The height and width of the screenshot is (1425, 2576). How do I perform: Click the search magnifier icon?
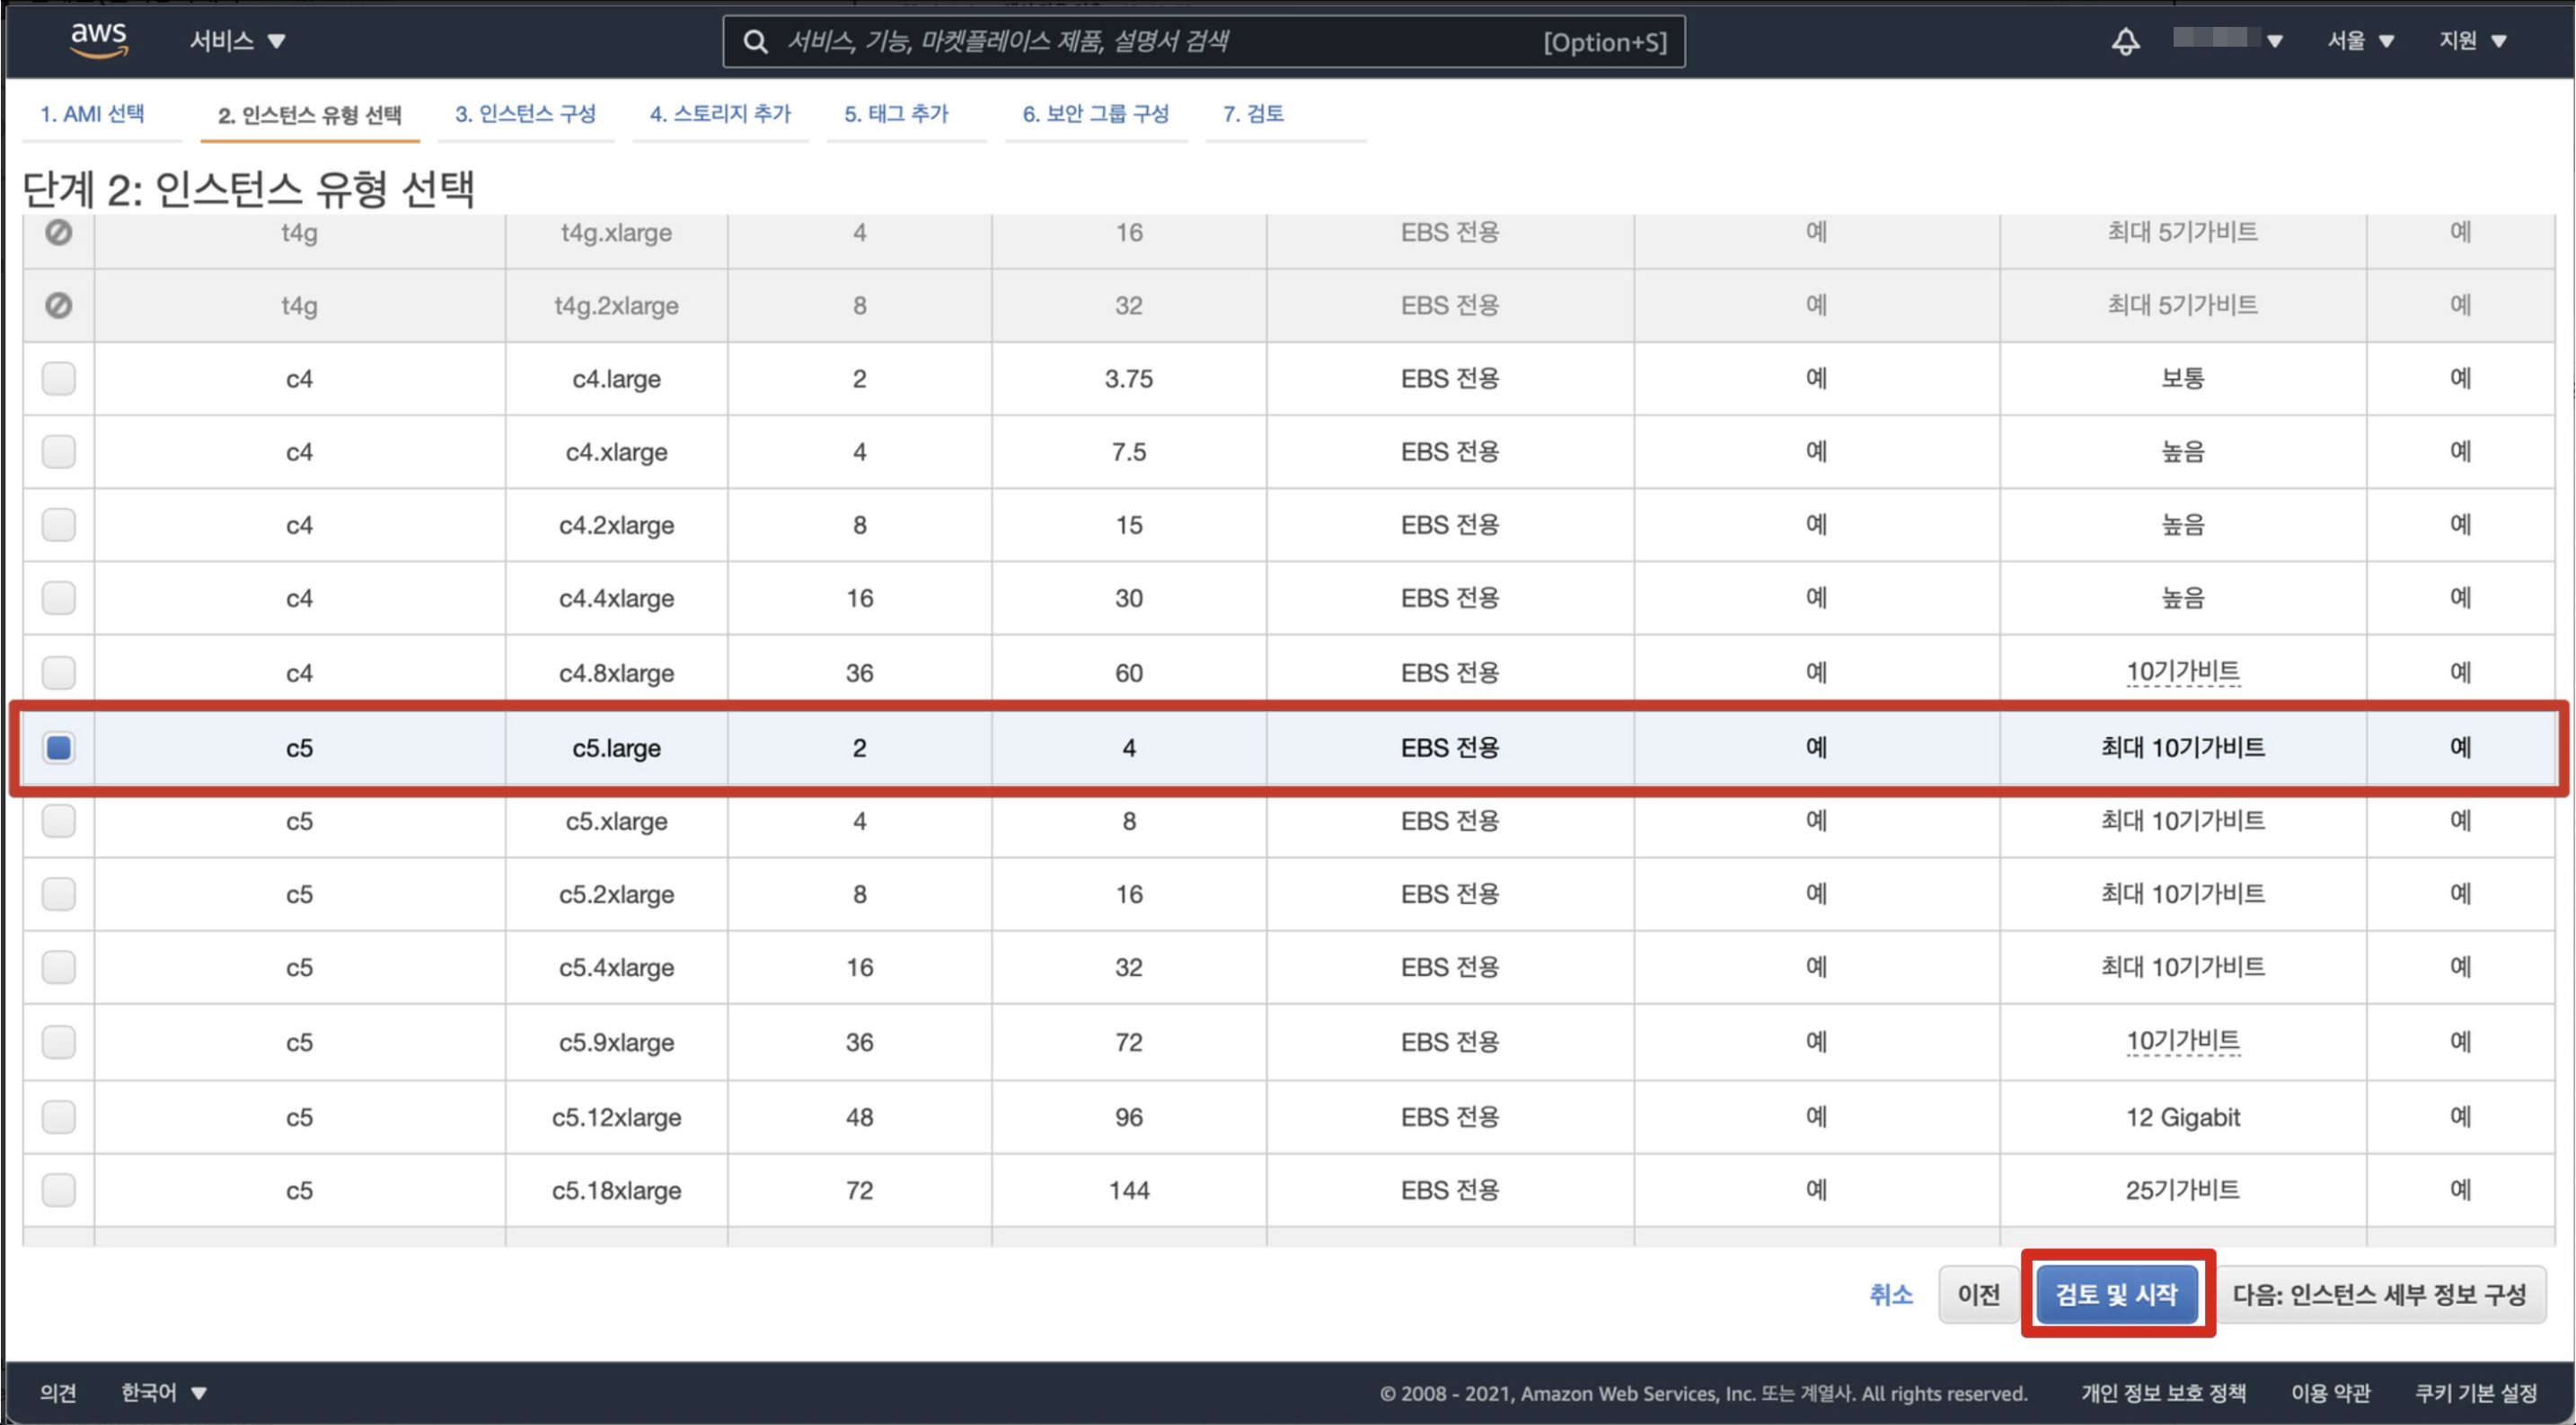pyautogui.click(x=756, y=42)
